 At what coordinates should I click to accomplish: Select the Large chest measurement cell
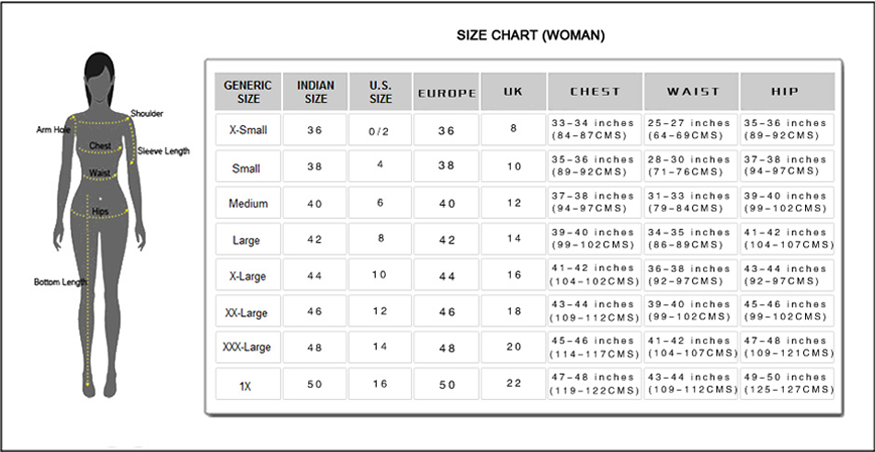coord(594,240)
